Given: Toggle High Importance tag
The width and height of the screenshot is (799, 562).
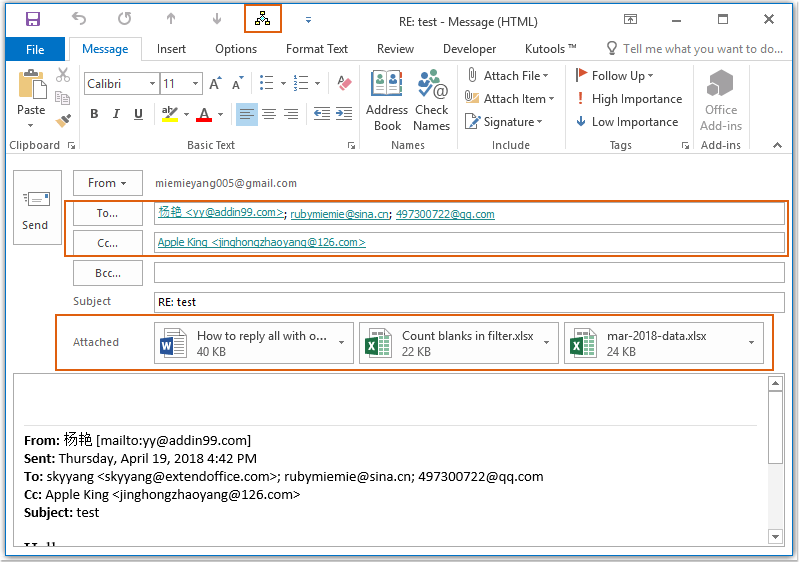Looking at the screenshot, I should [629, 98].
